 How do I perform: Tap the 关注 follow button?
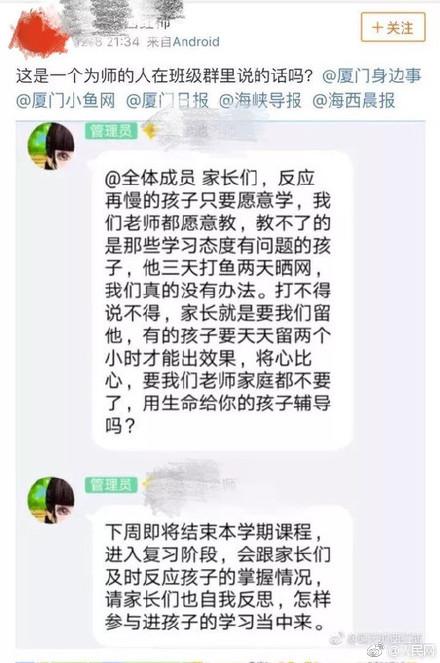(393, 27)
